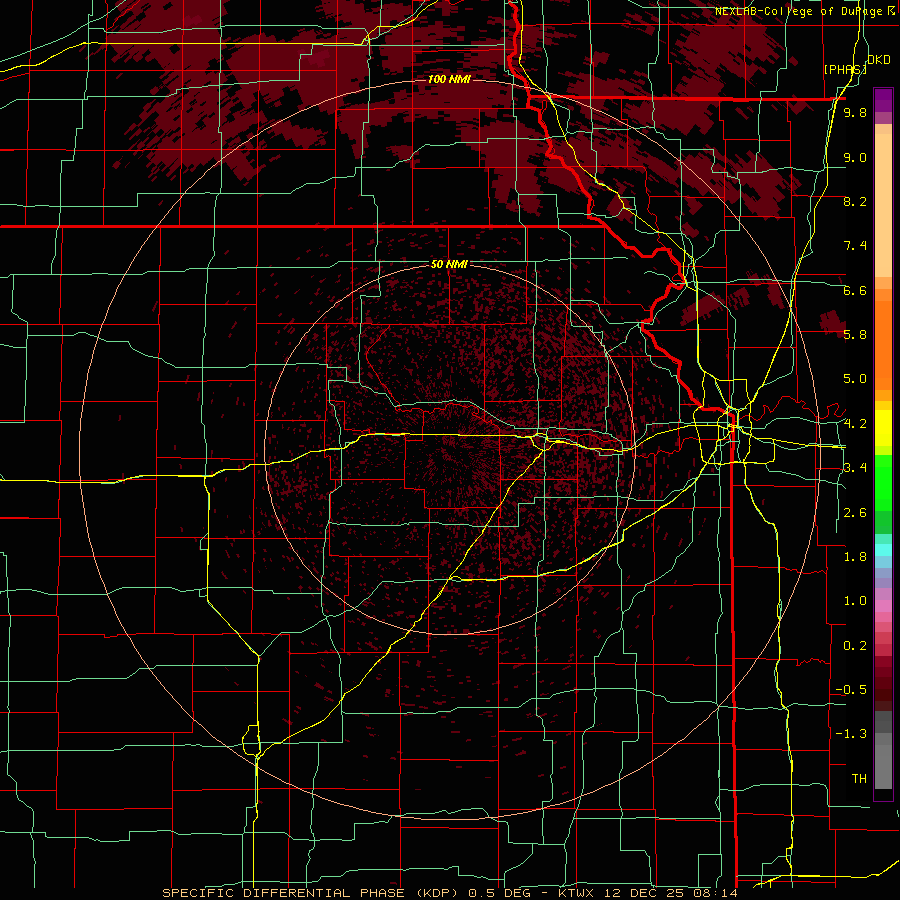Select the 1.0 scale value
This screenshot has width=900, height=900.
click(x=855, y=601)
